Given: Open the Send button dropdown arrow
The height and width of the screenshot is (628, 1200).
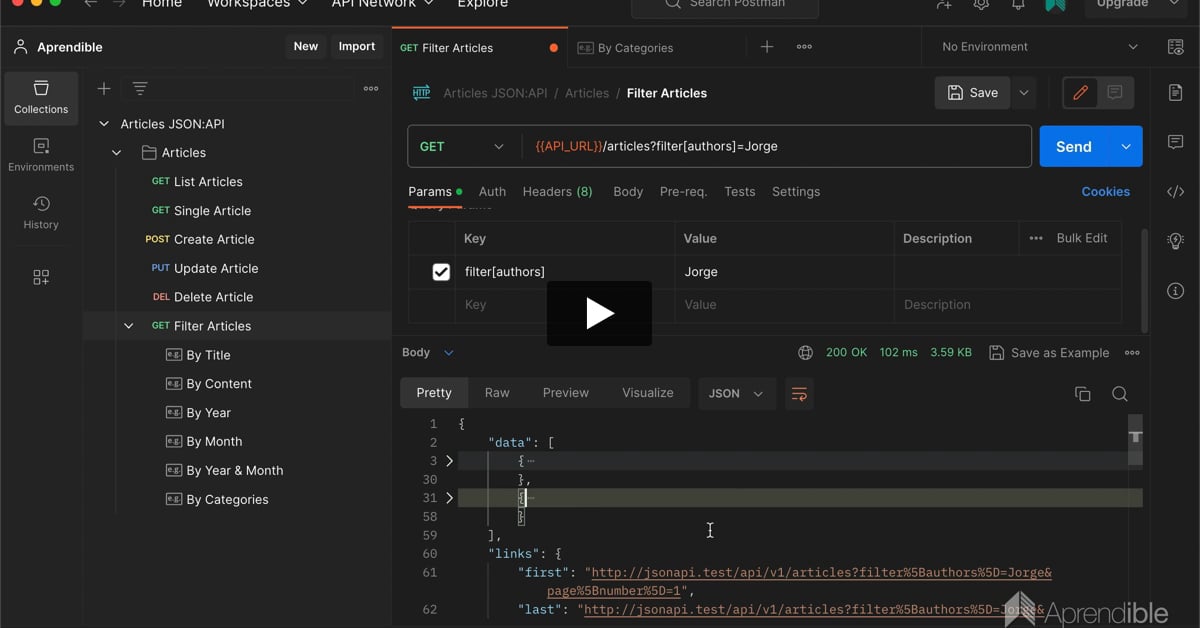Looking at the screenshot, I should 1125,146.
